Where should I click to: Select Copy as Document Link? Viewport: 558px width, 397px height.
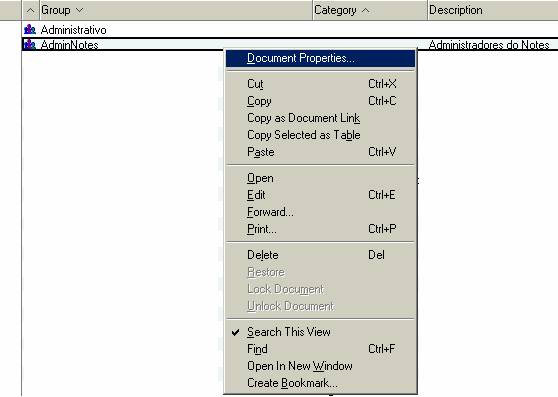pos(320,118)
